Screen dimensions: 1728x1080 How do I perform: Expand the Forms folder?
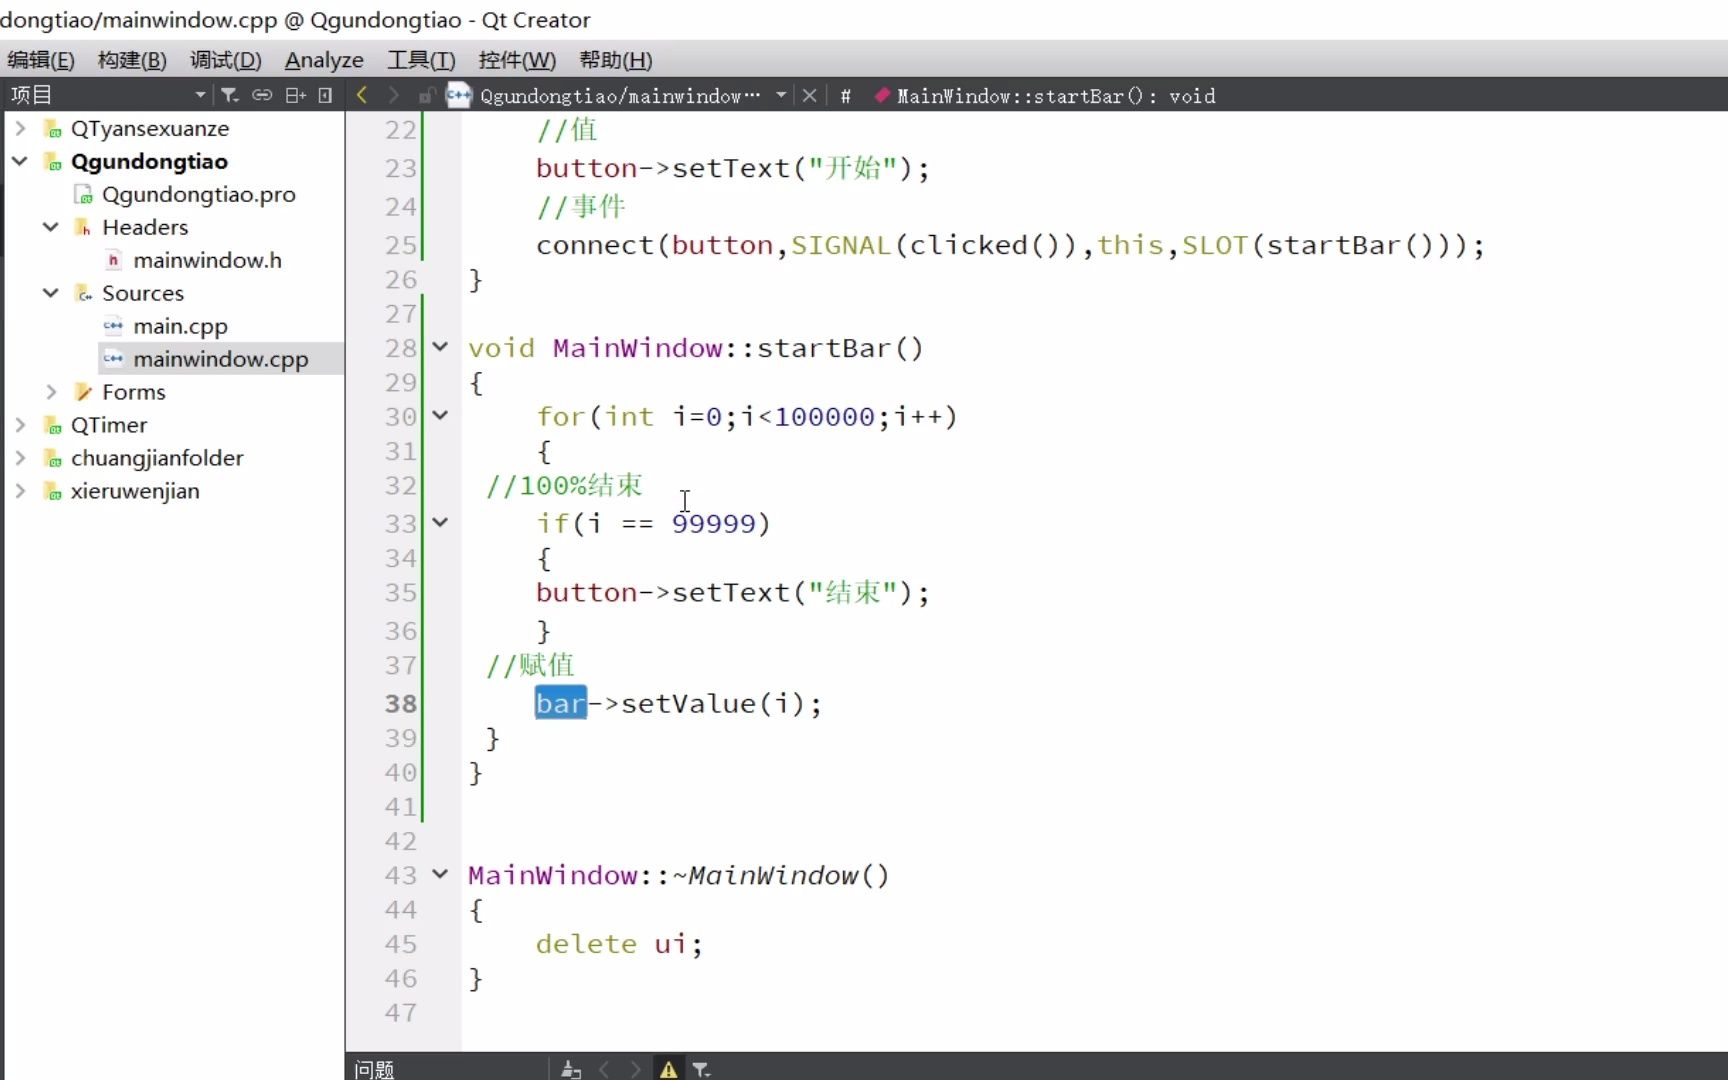[x=51, y=391]
